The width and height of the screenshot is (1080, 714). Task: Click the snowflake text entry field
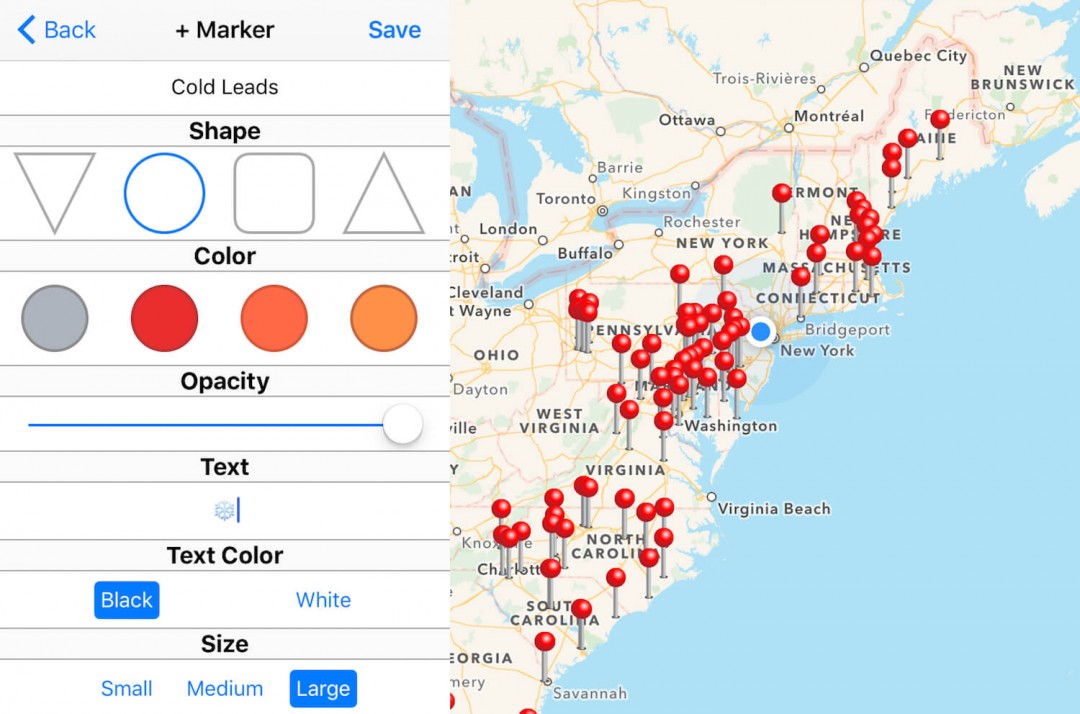[x=224, y=509]
